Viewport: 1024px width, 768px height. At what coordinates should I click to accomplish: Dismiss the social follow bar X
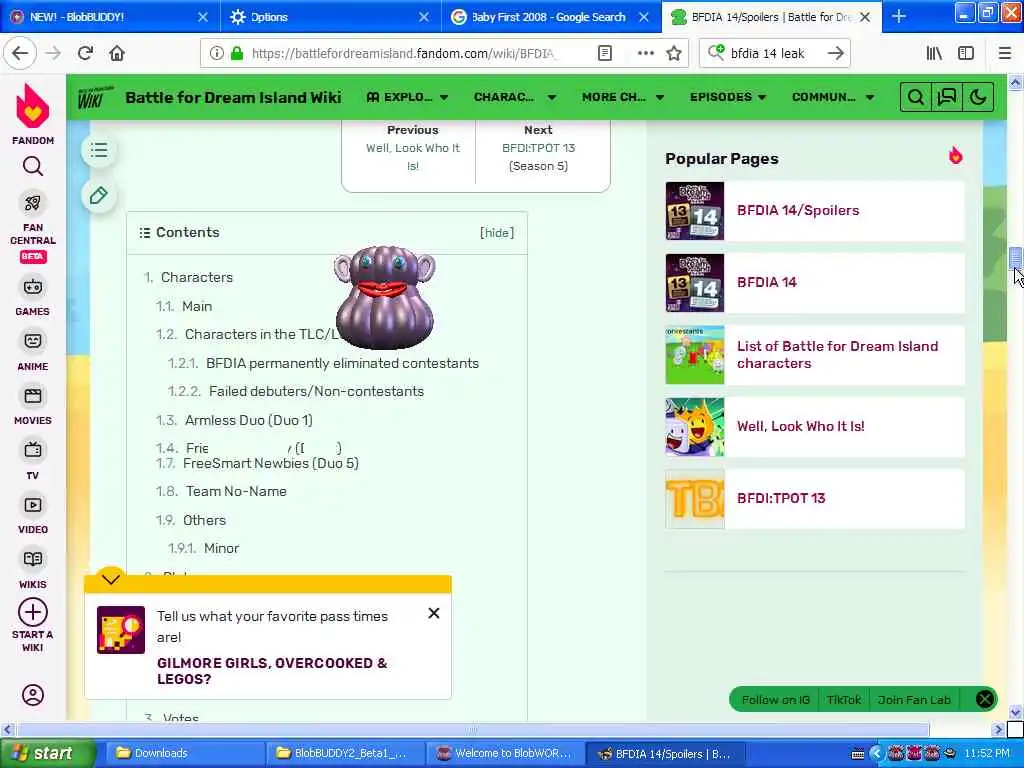(x=985, y=700)
